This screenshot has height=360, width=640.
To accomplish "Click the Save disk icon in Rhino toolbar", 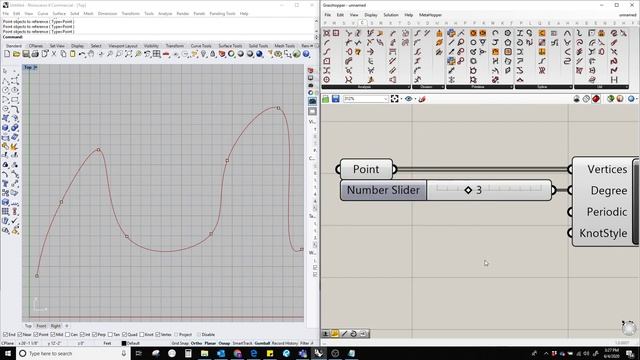I will pyautogui.click(x=26, y=54).
